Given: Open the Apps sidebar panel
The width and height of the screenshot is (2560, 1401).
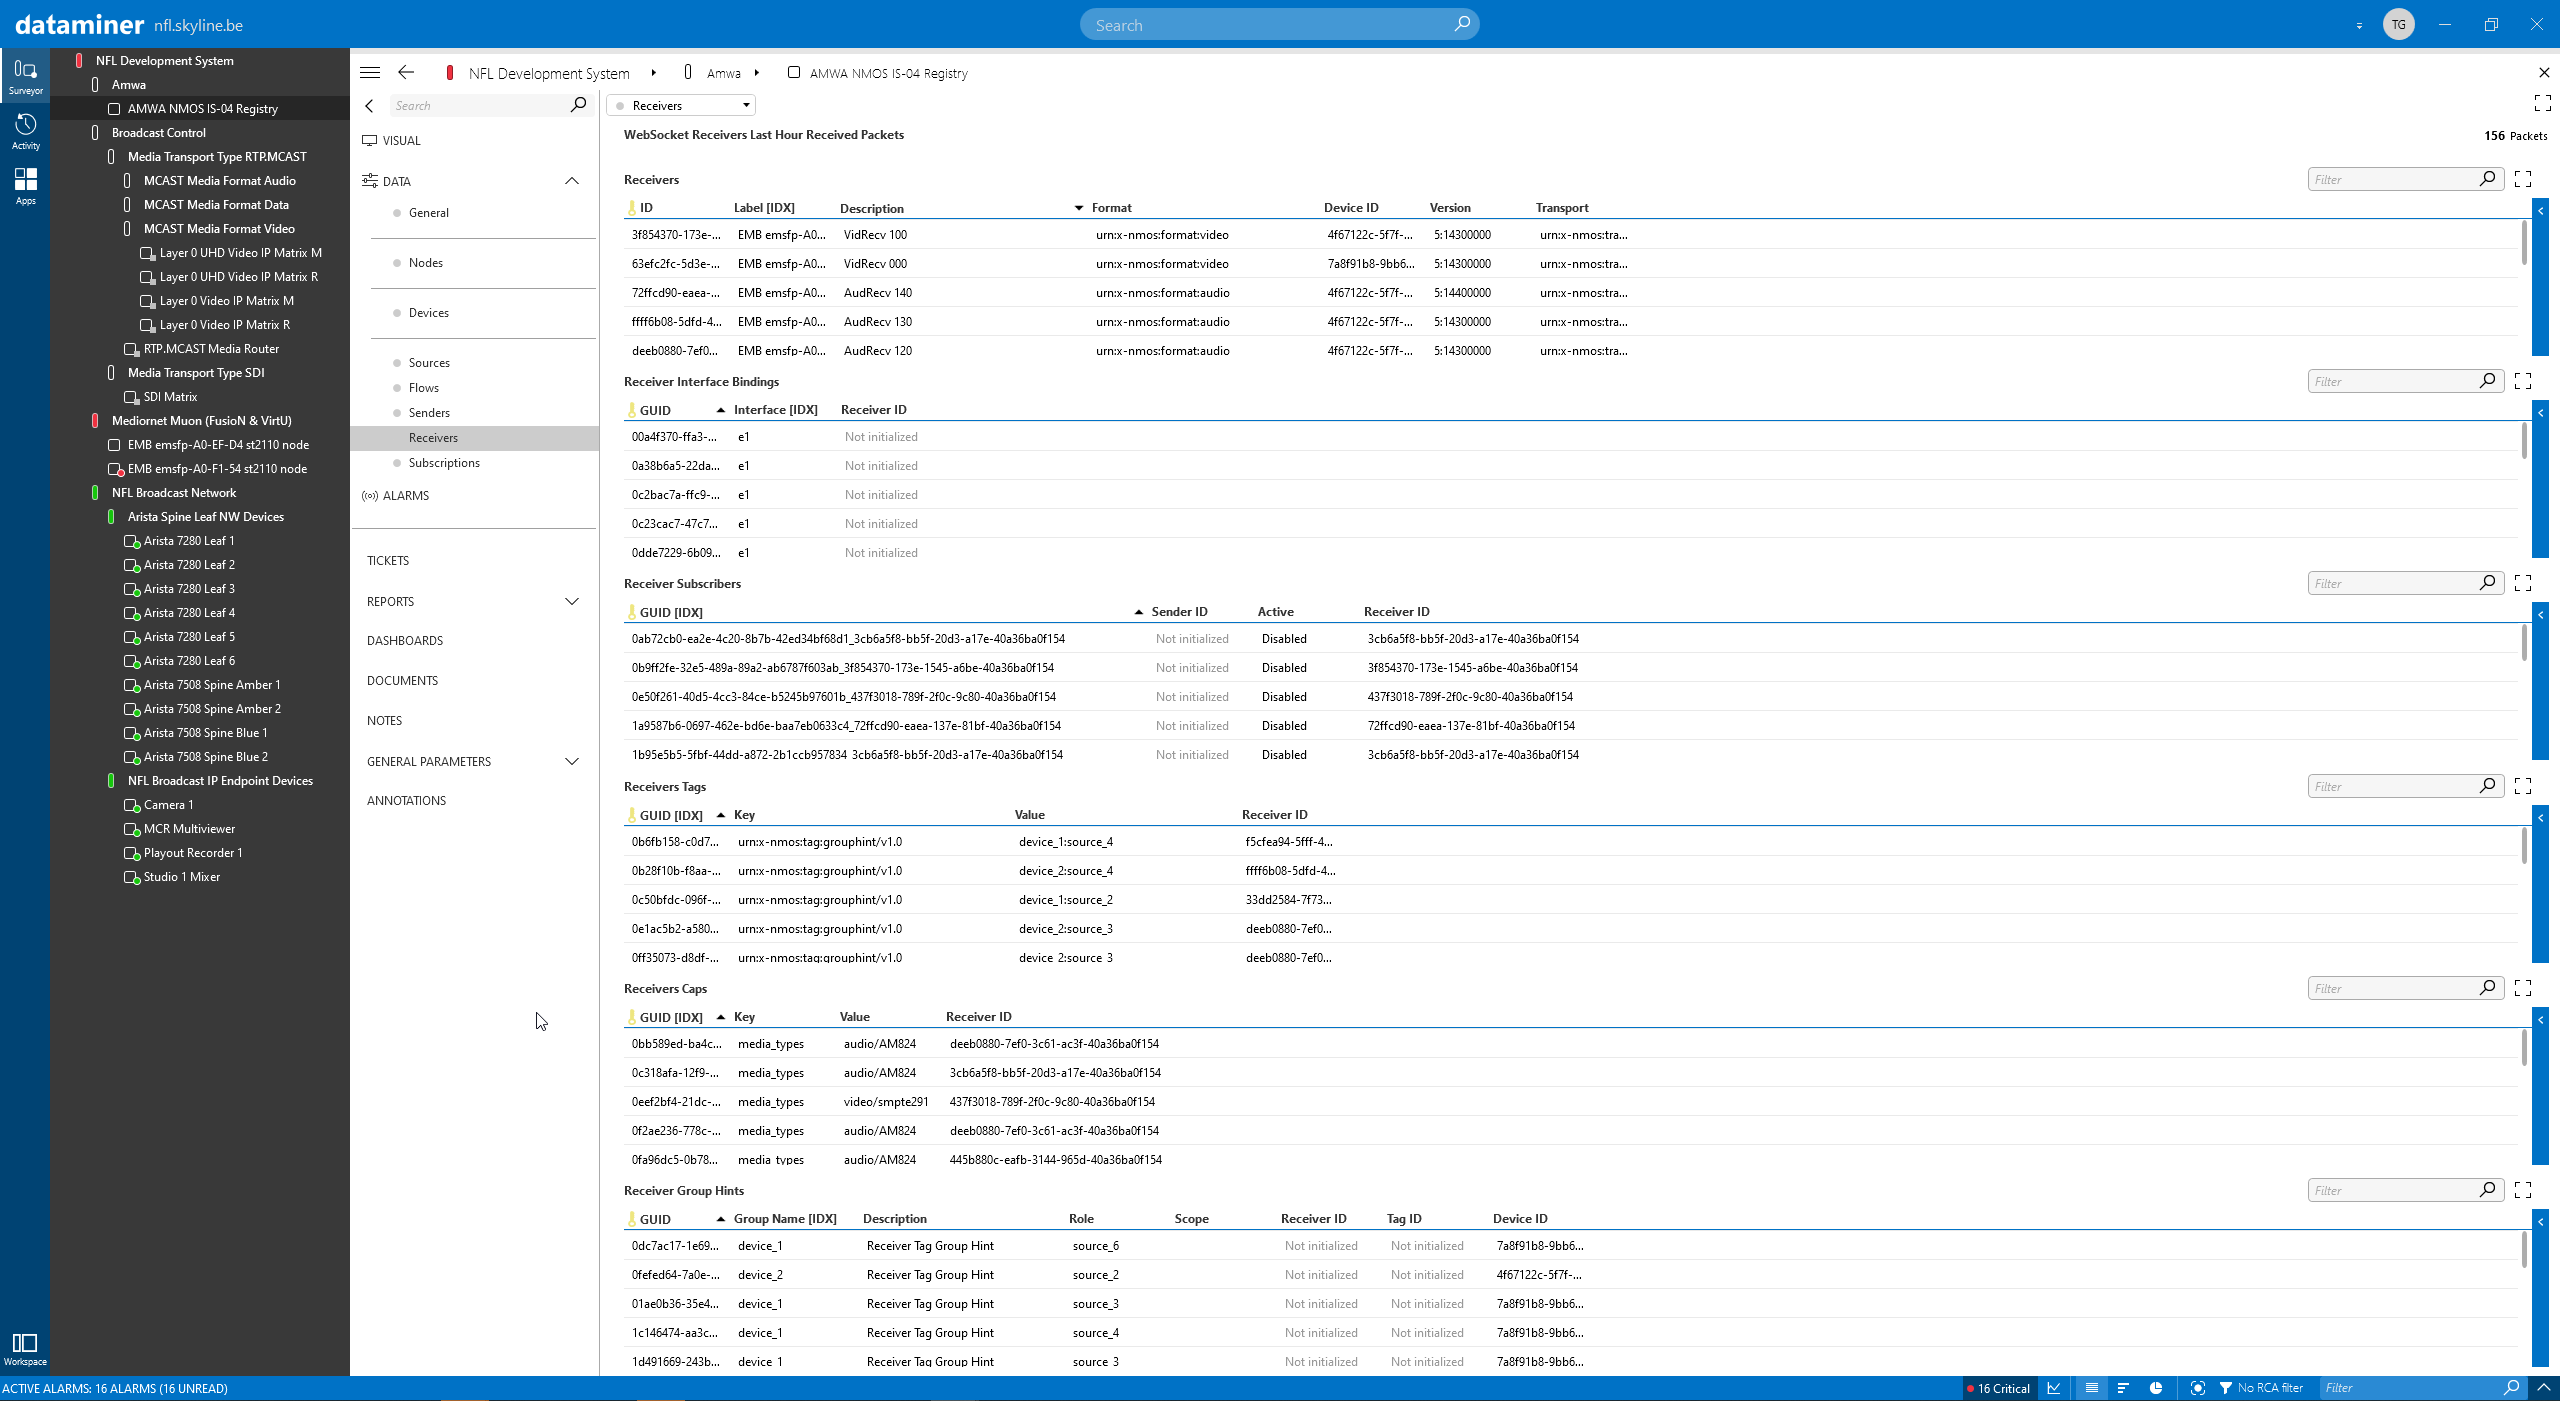Looking at the screenshot, I should (x=25, y=186).
